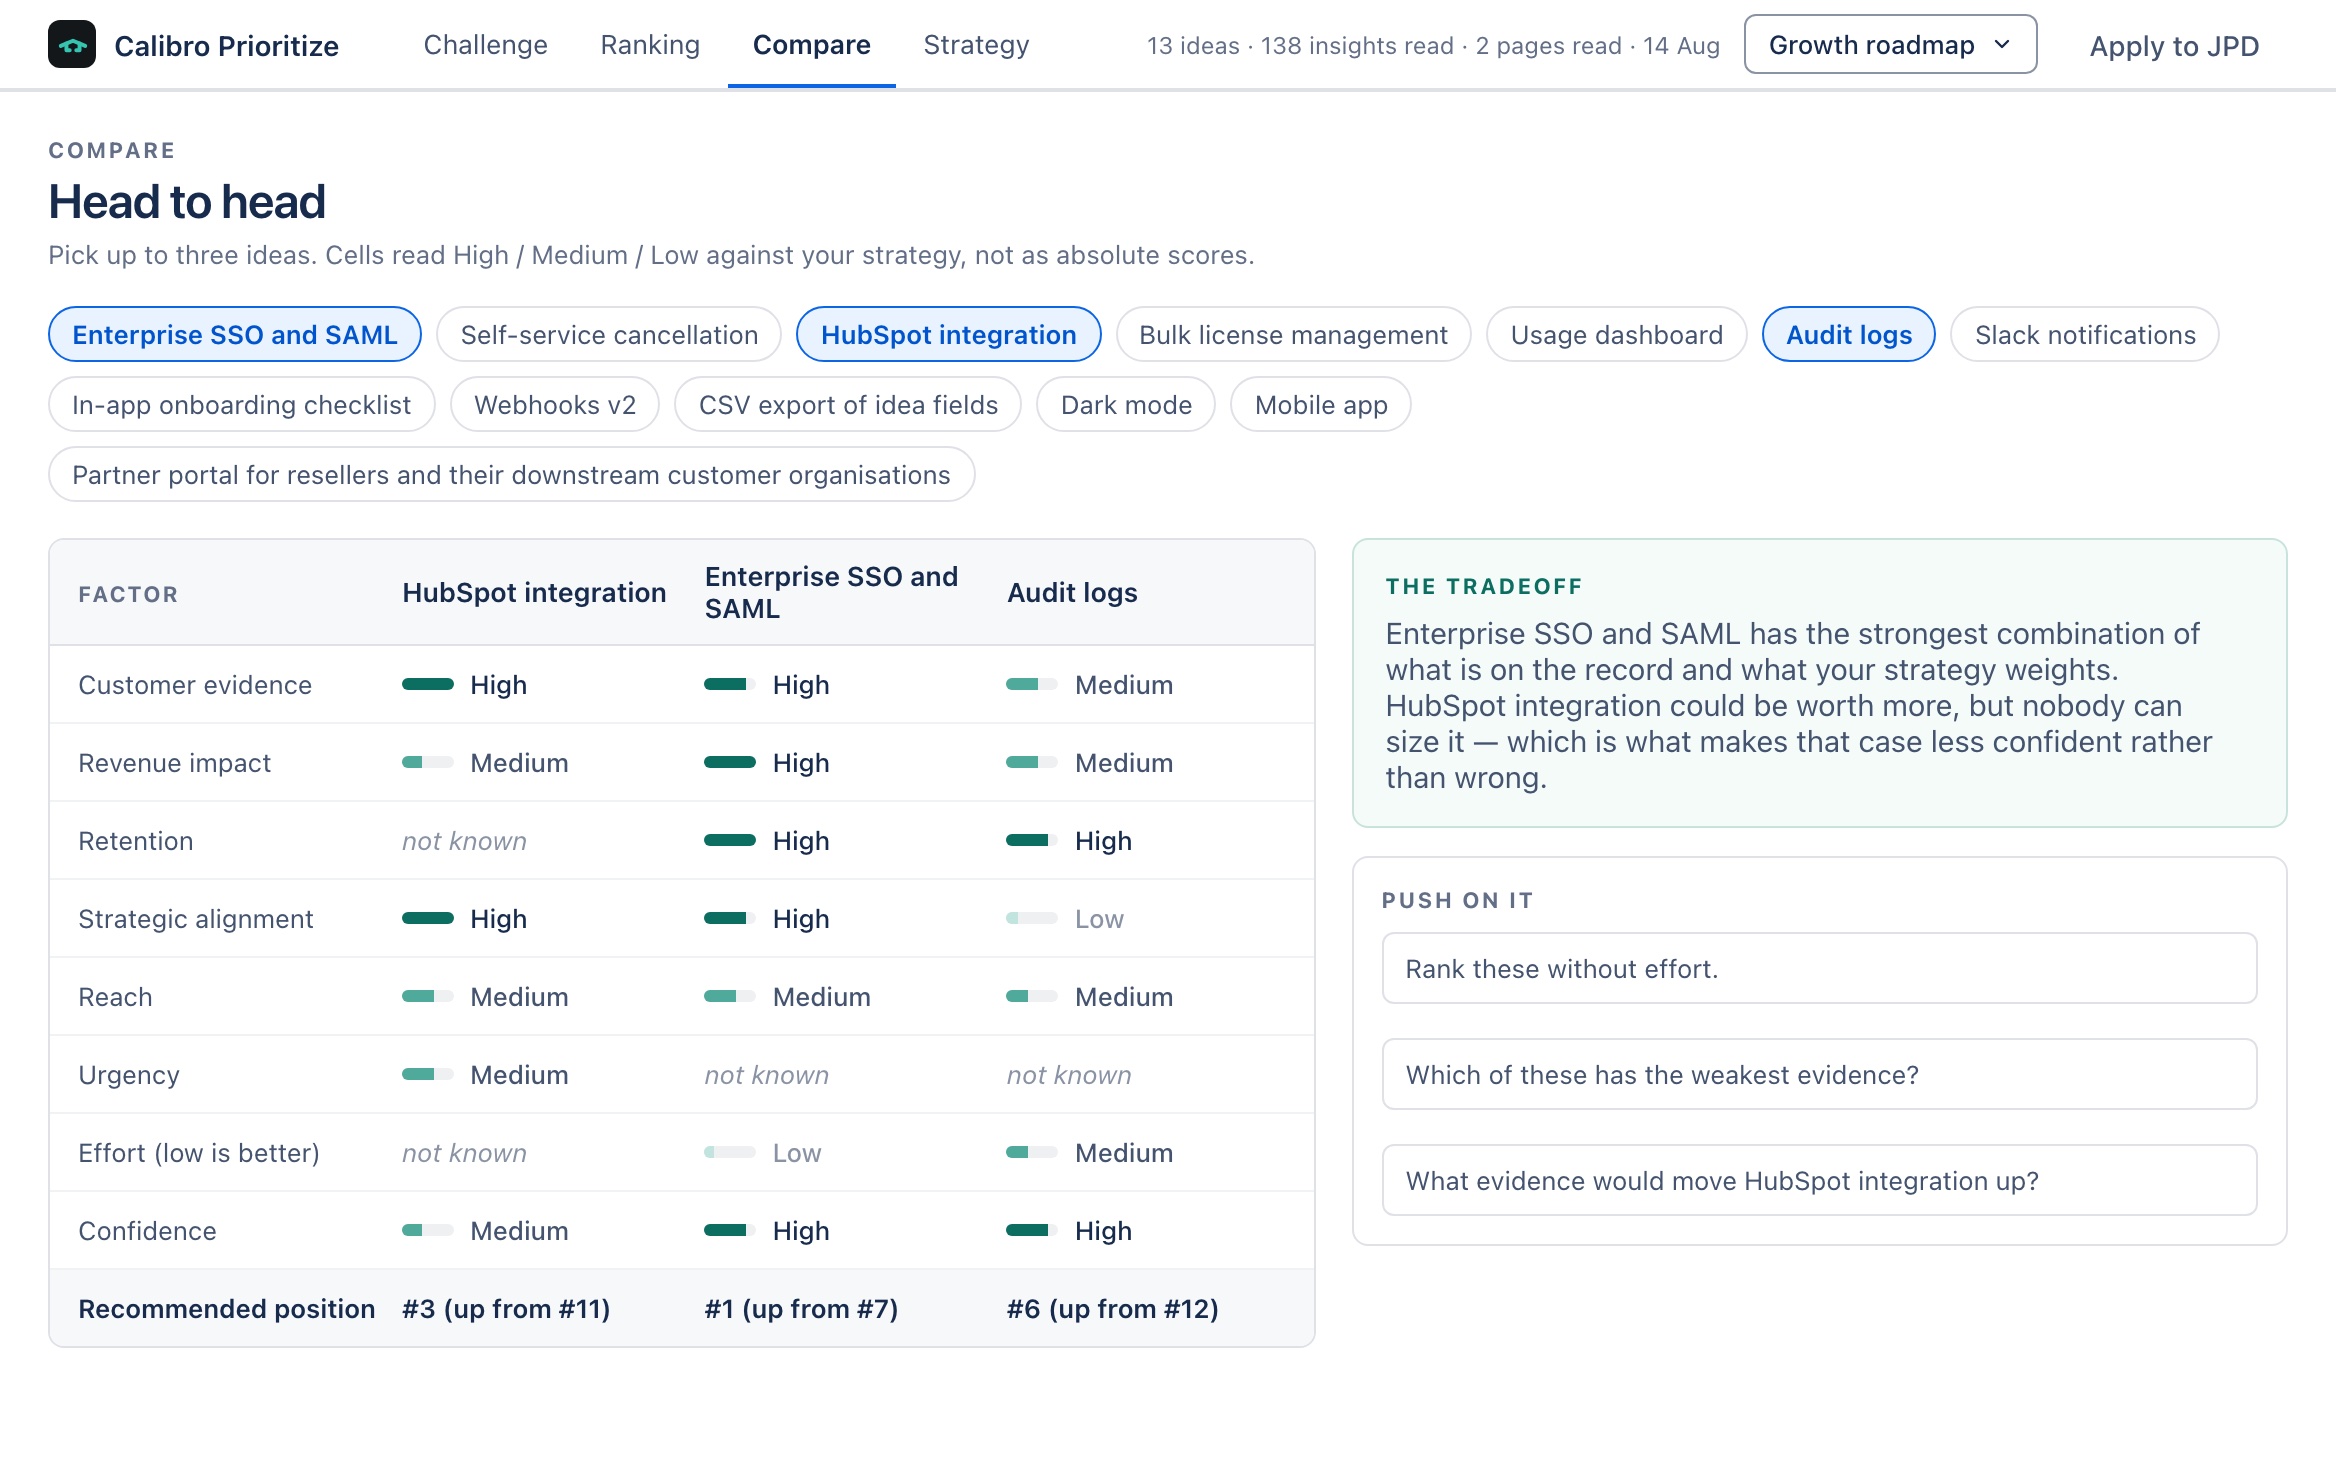Viewport: 2336px width, 1460px height.
Task: Click the Confidence factor label
Action: pyautogui.click(x=147, y=1231)
